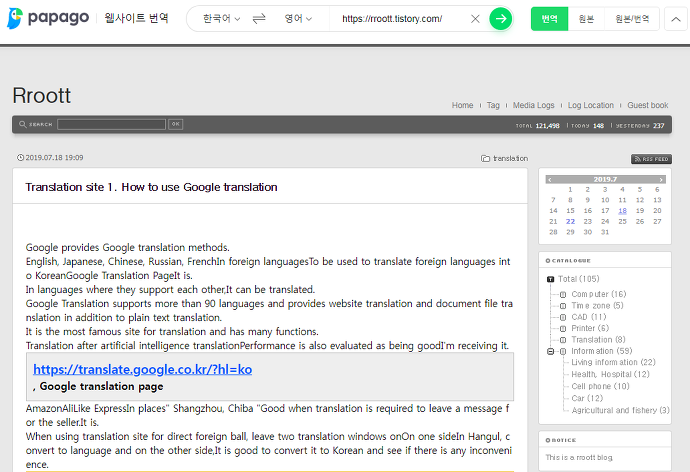690x472 pixels.
Task: Open the Guest book menu item
Action: point(647,105)
